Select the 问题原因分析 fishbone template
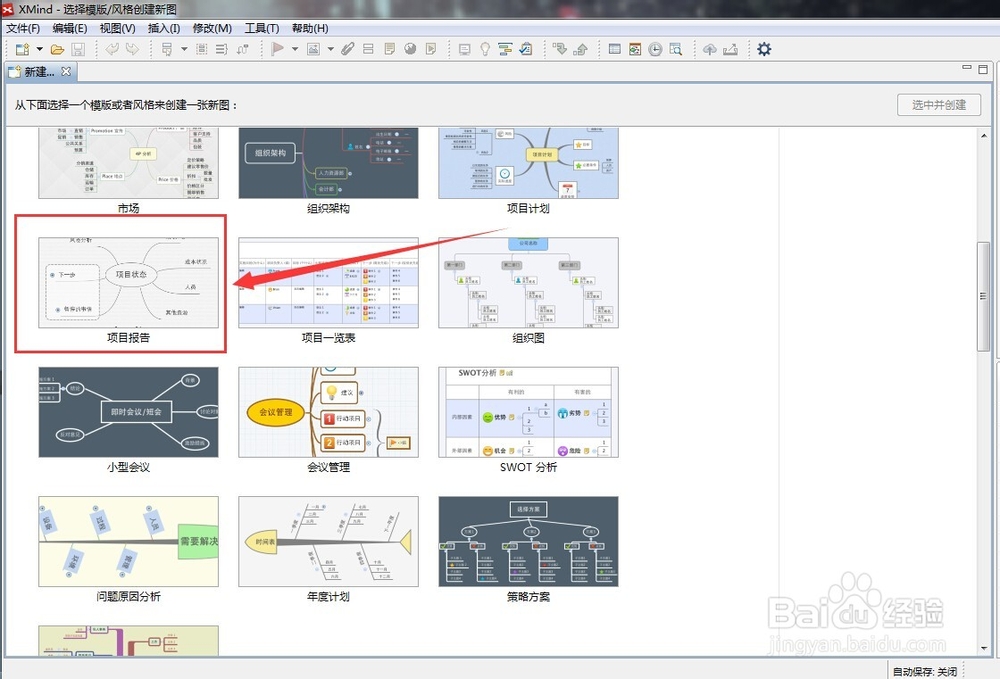 (128, 541)
